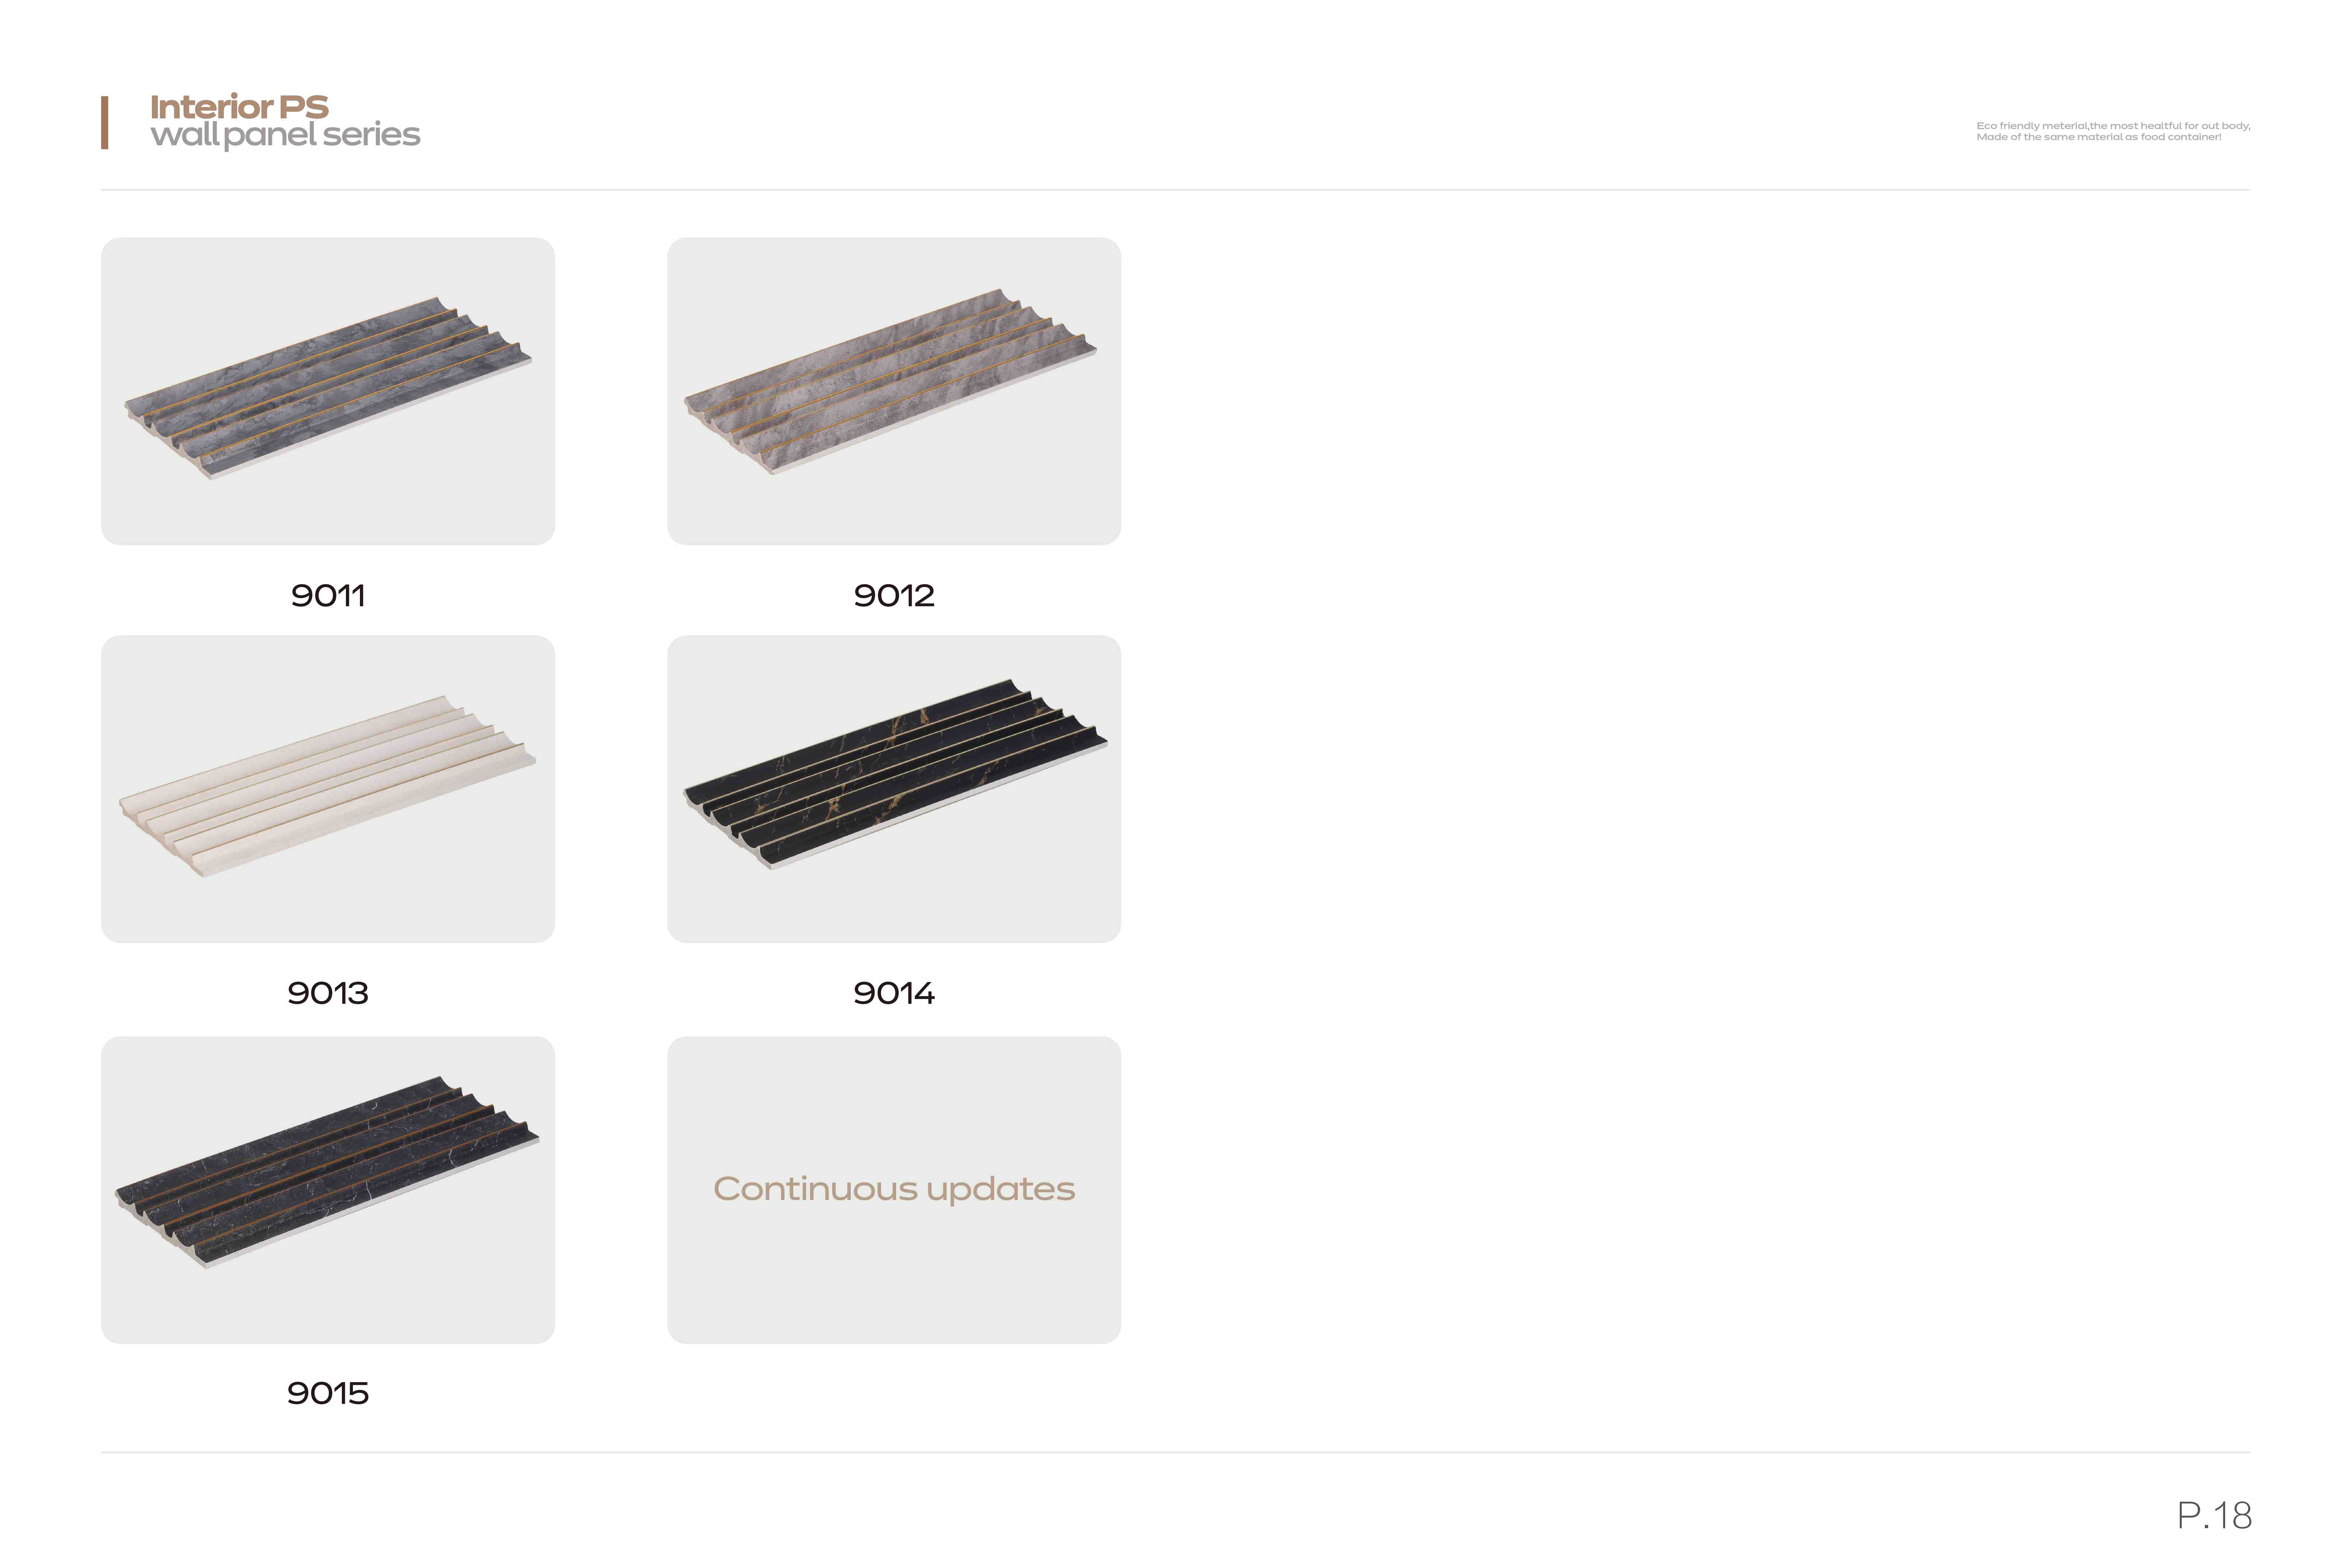The height and width of the screenshot is (1568, 2352).
Task: Open the 9014 black gold-vein panel thumbnail
Action: pyautogui.click(x=894, y=789)
